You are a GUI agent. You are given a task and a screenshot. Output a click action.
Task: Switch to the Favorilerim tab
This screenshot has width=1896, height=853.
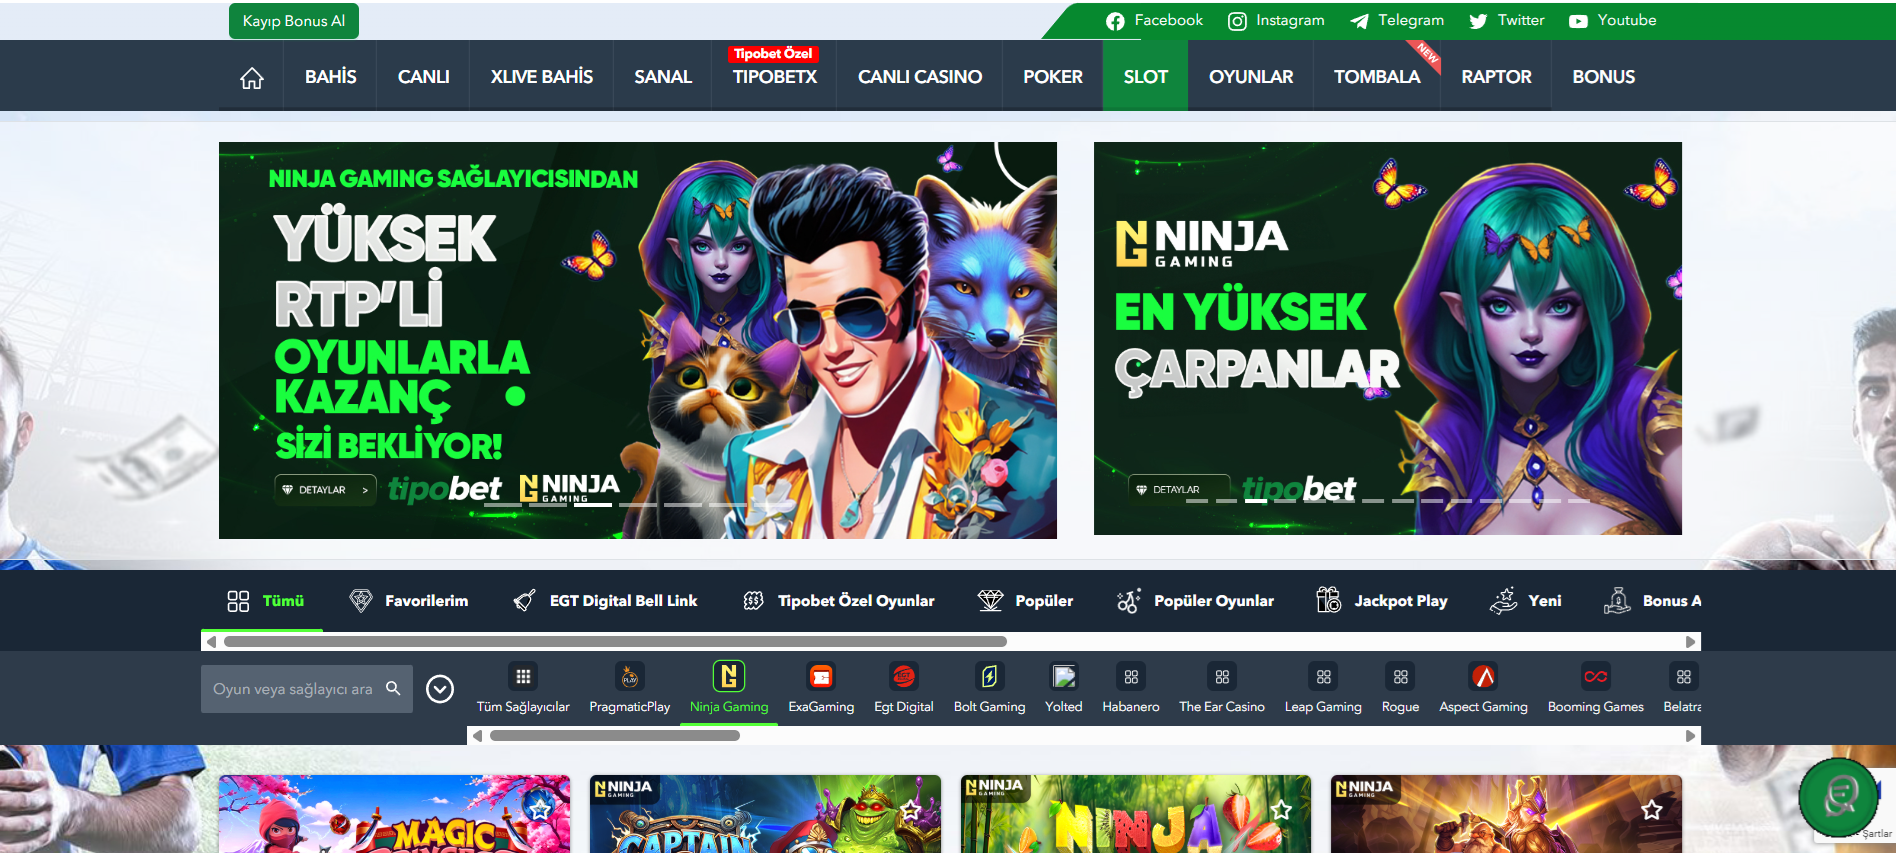coord(409,601)
